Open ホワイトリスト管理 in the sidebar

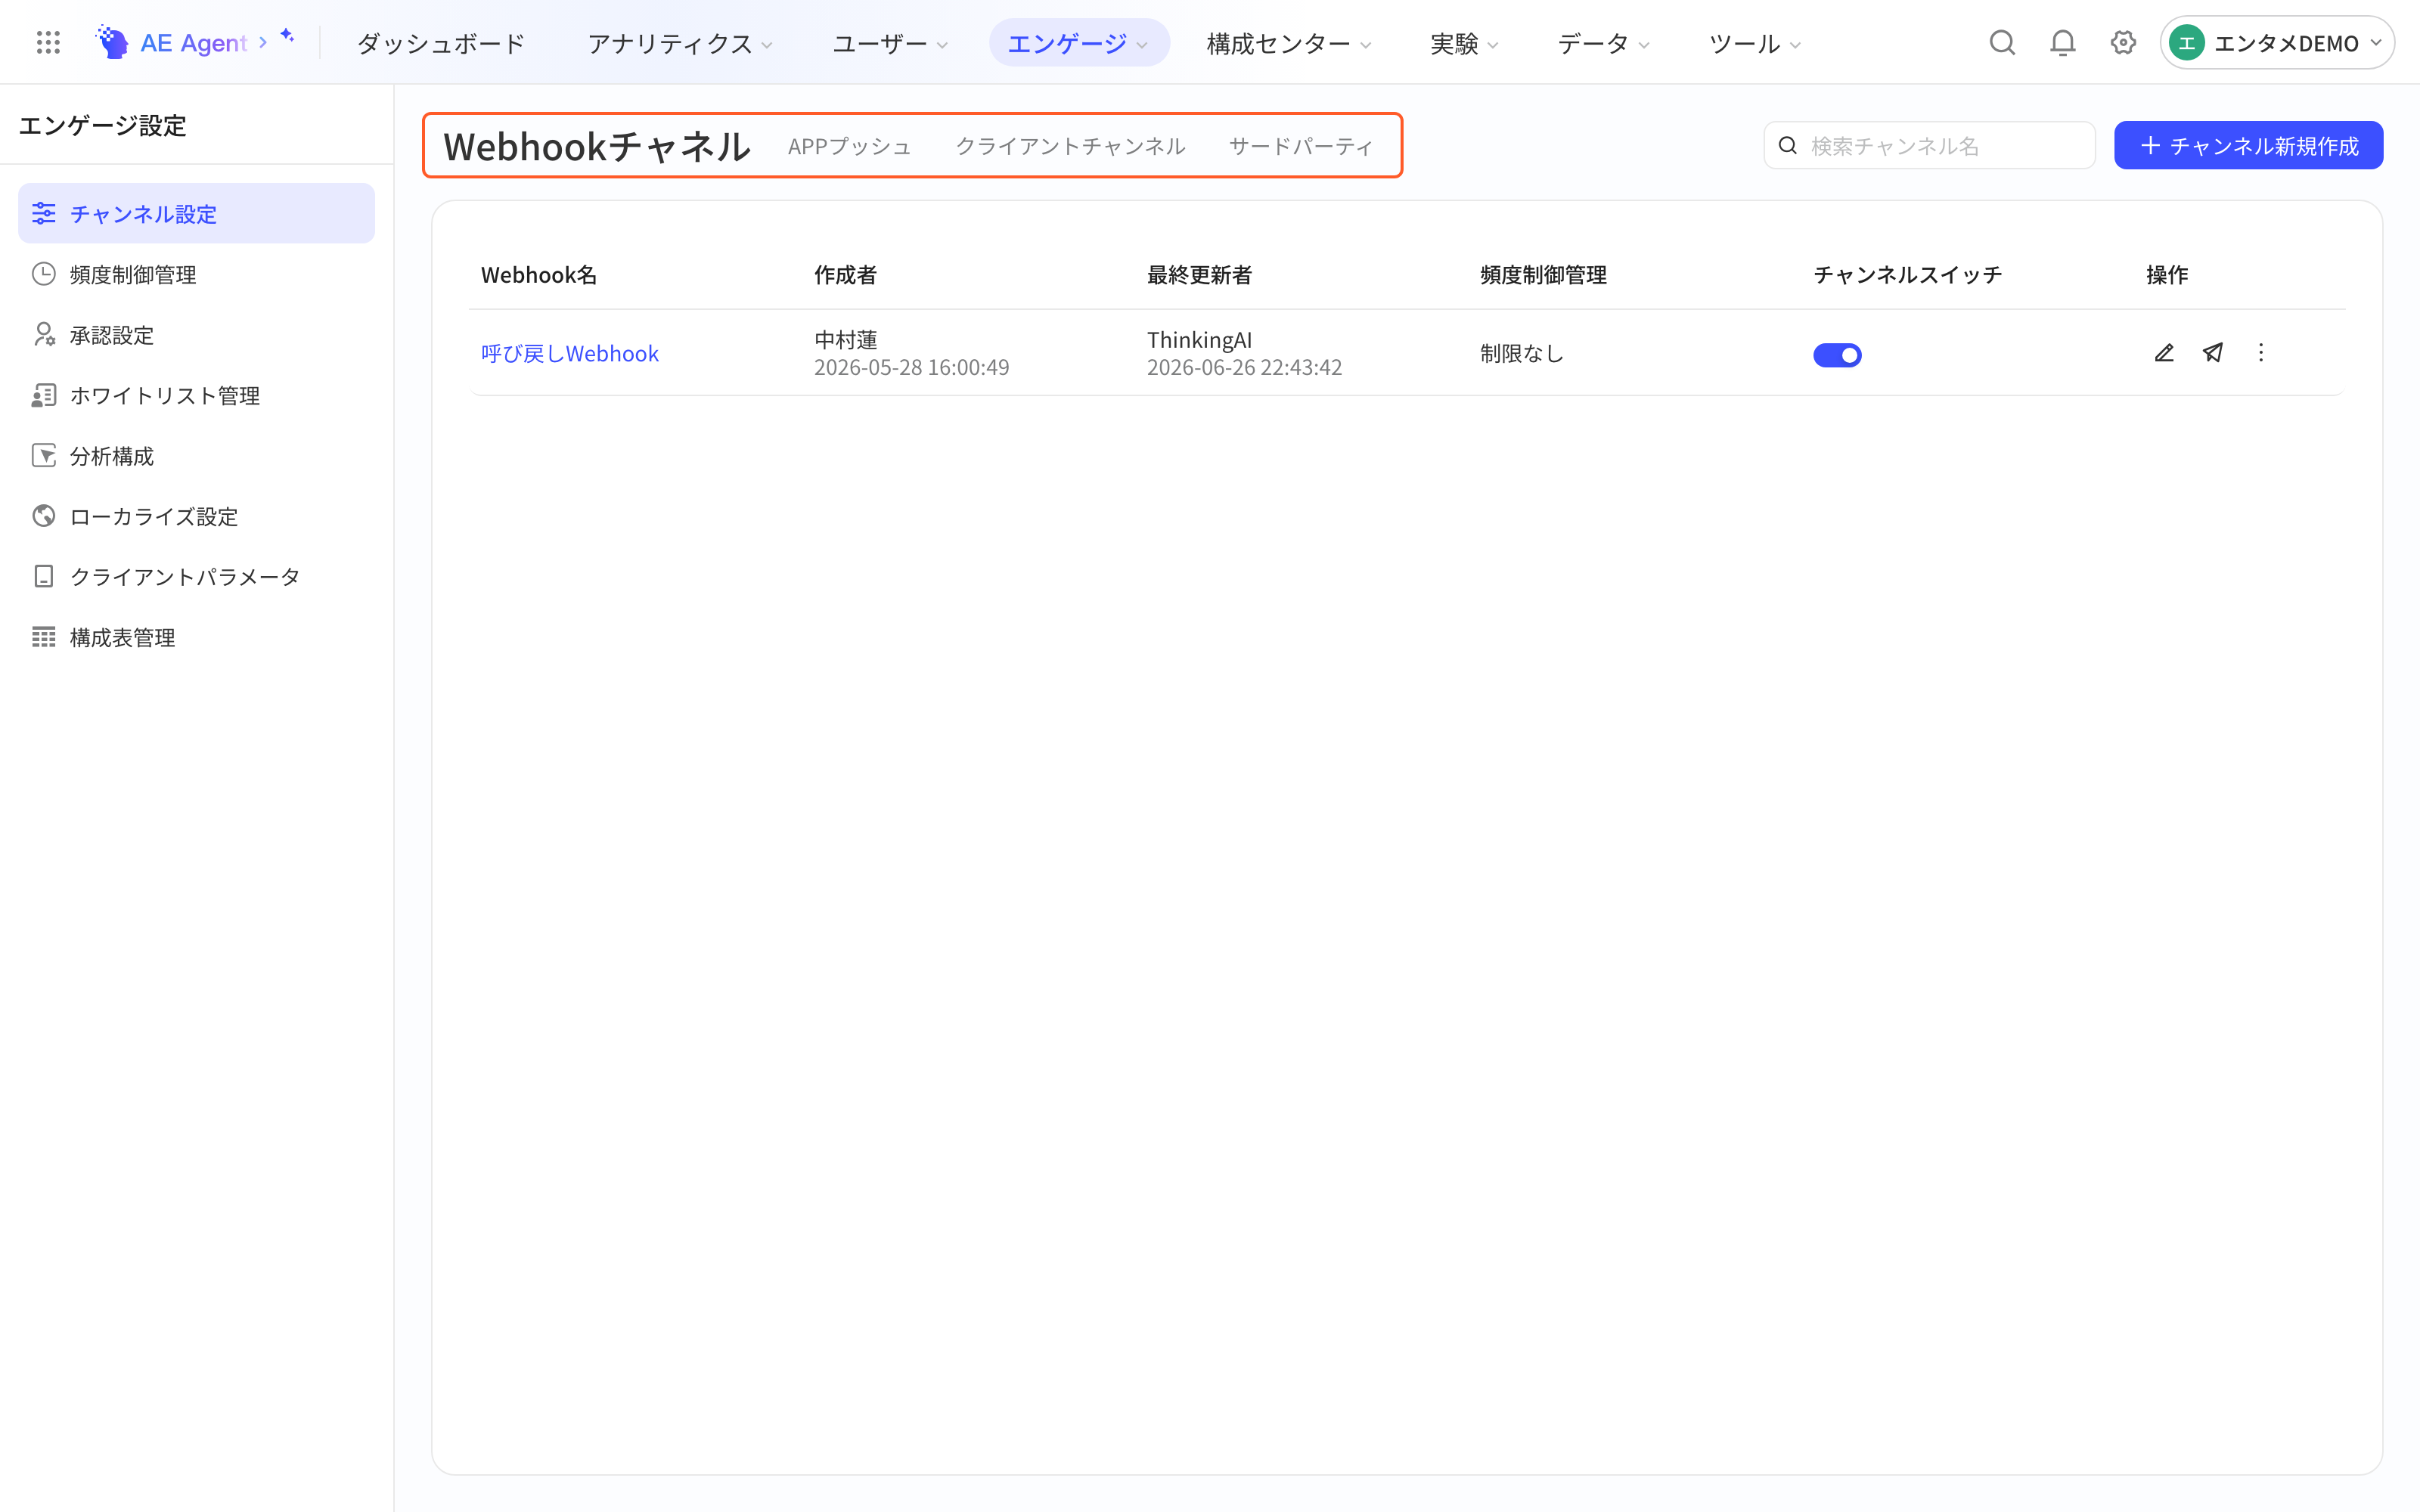(x=196, y=395)
